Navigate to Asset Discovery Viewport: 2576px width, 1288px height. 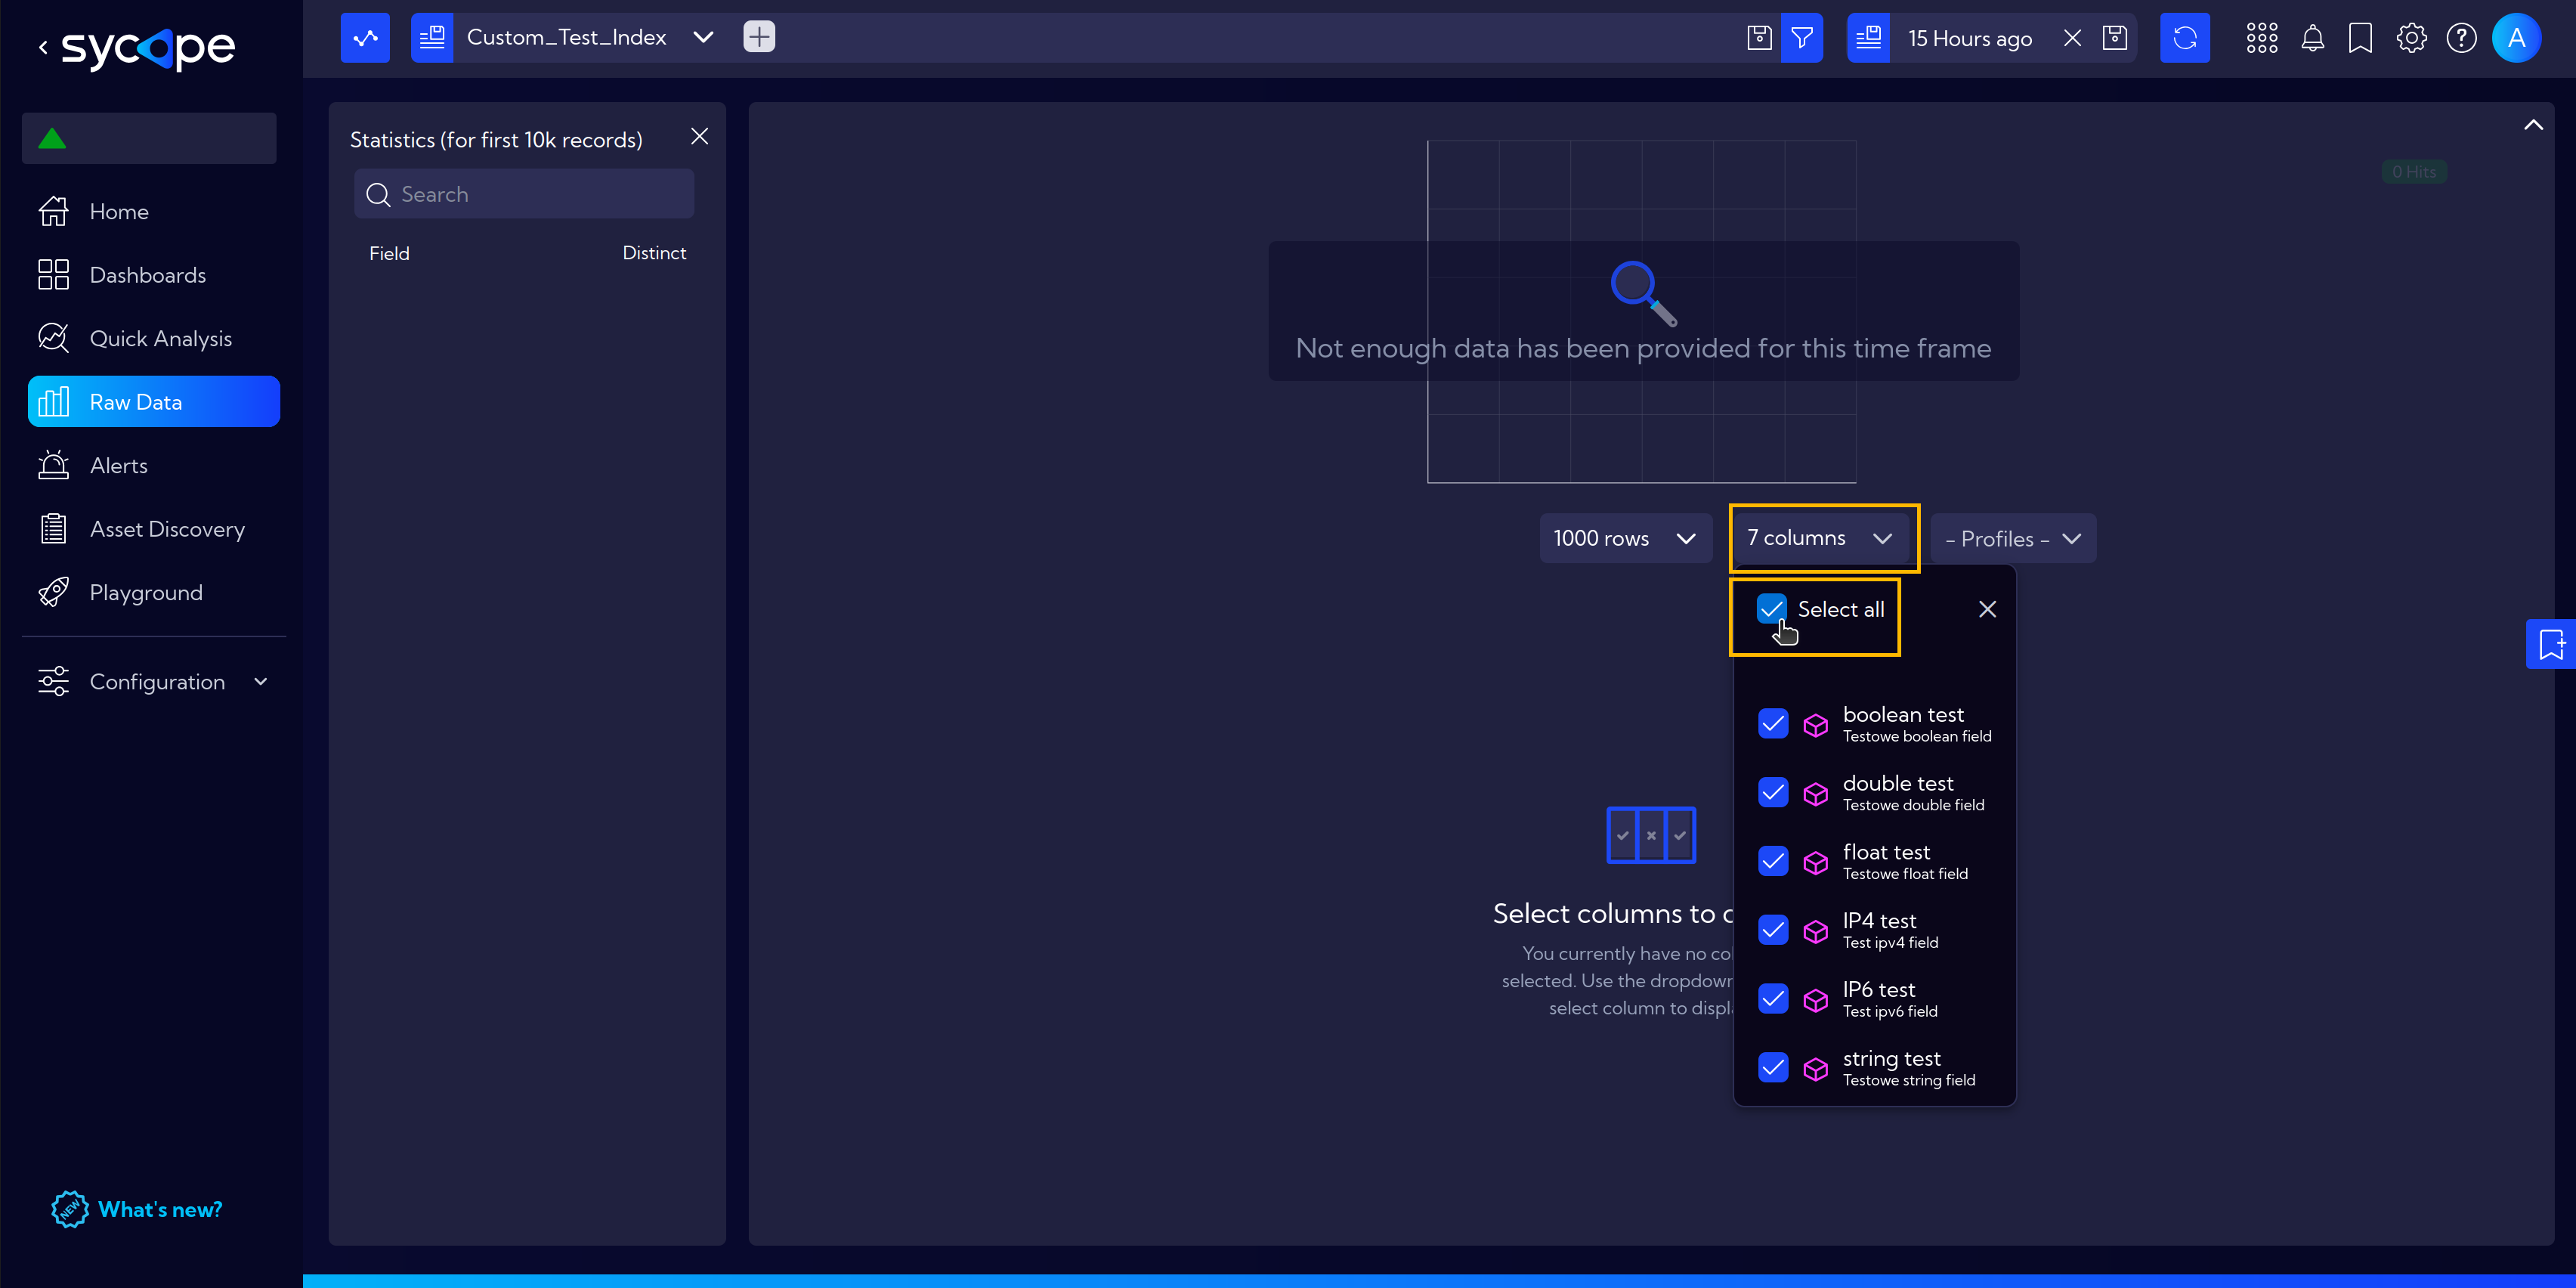(154, 529)
